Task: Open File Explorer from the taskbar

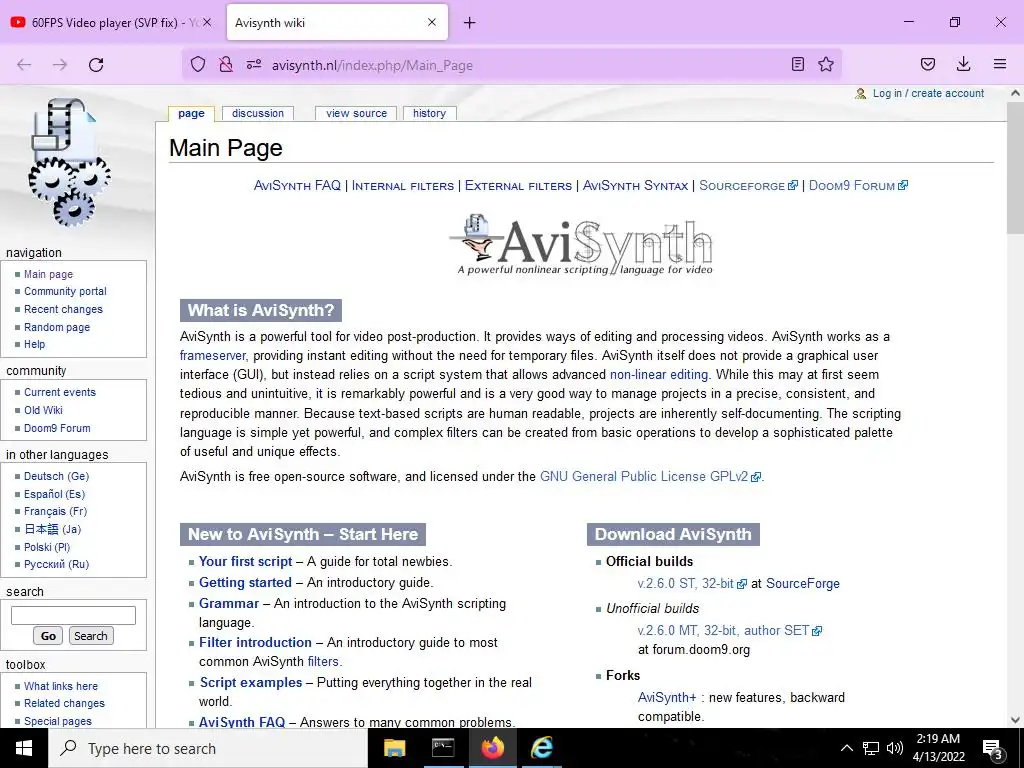Action: [394, 748]
